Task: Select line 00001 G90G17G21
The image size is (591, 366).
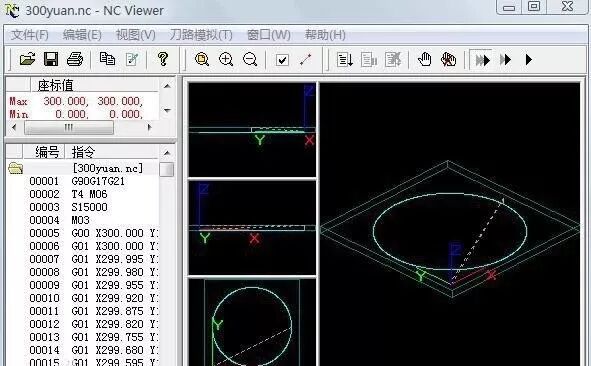Action: click(82, 181)
